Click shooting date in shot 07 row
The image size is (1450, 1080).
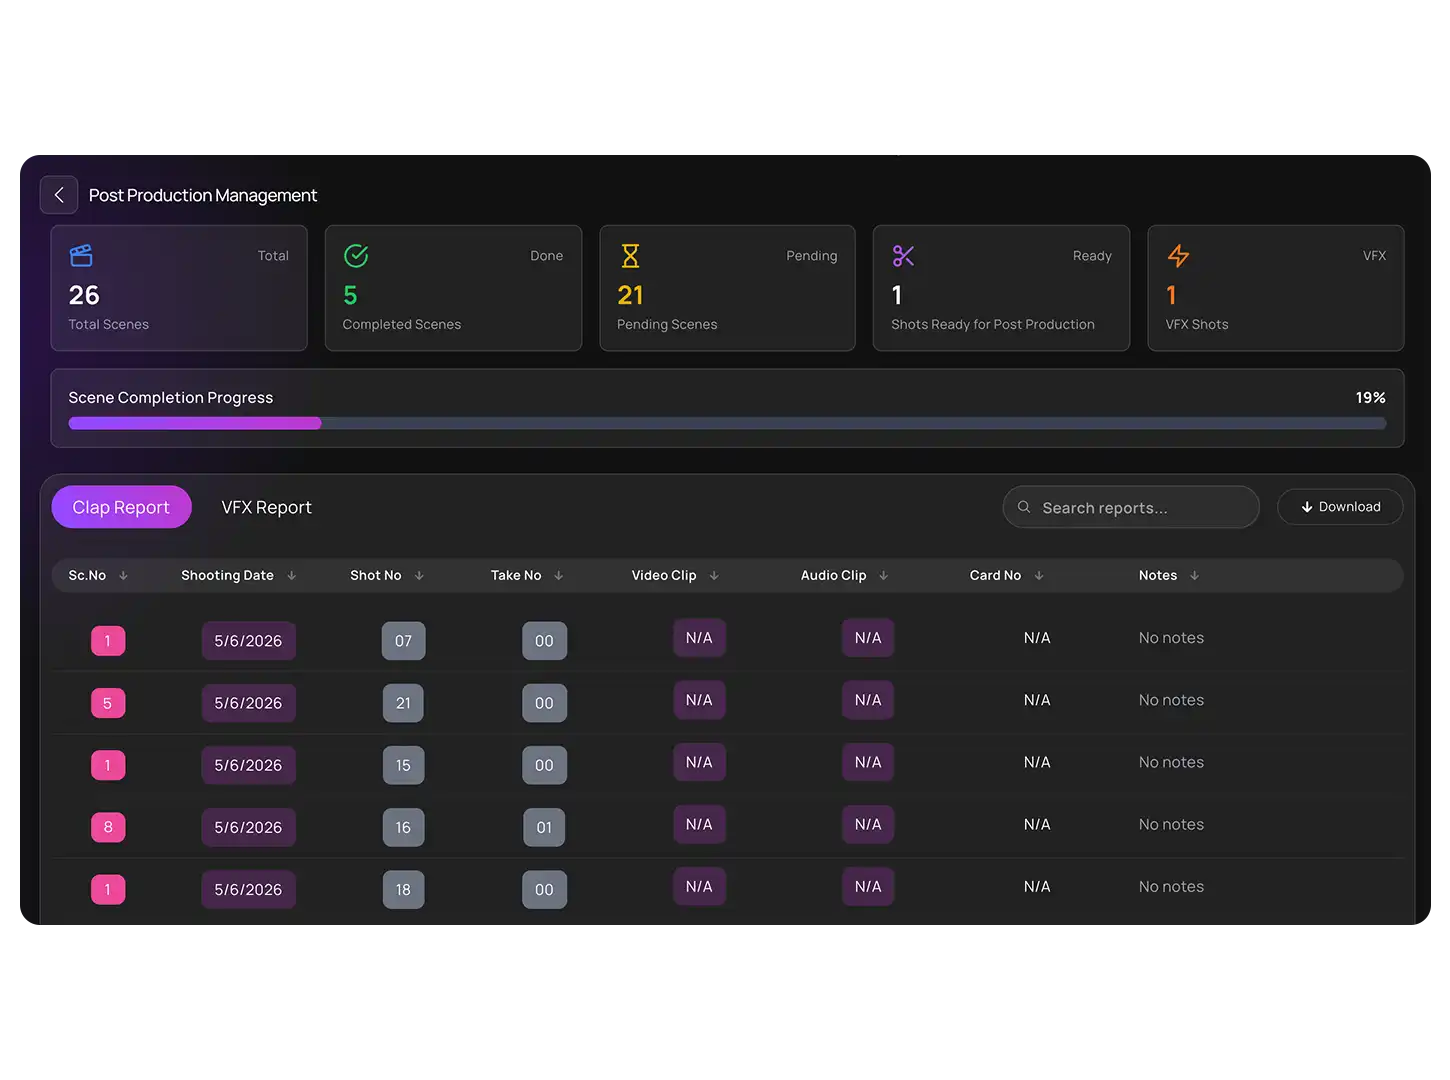(x=248, y=641)
